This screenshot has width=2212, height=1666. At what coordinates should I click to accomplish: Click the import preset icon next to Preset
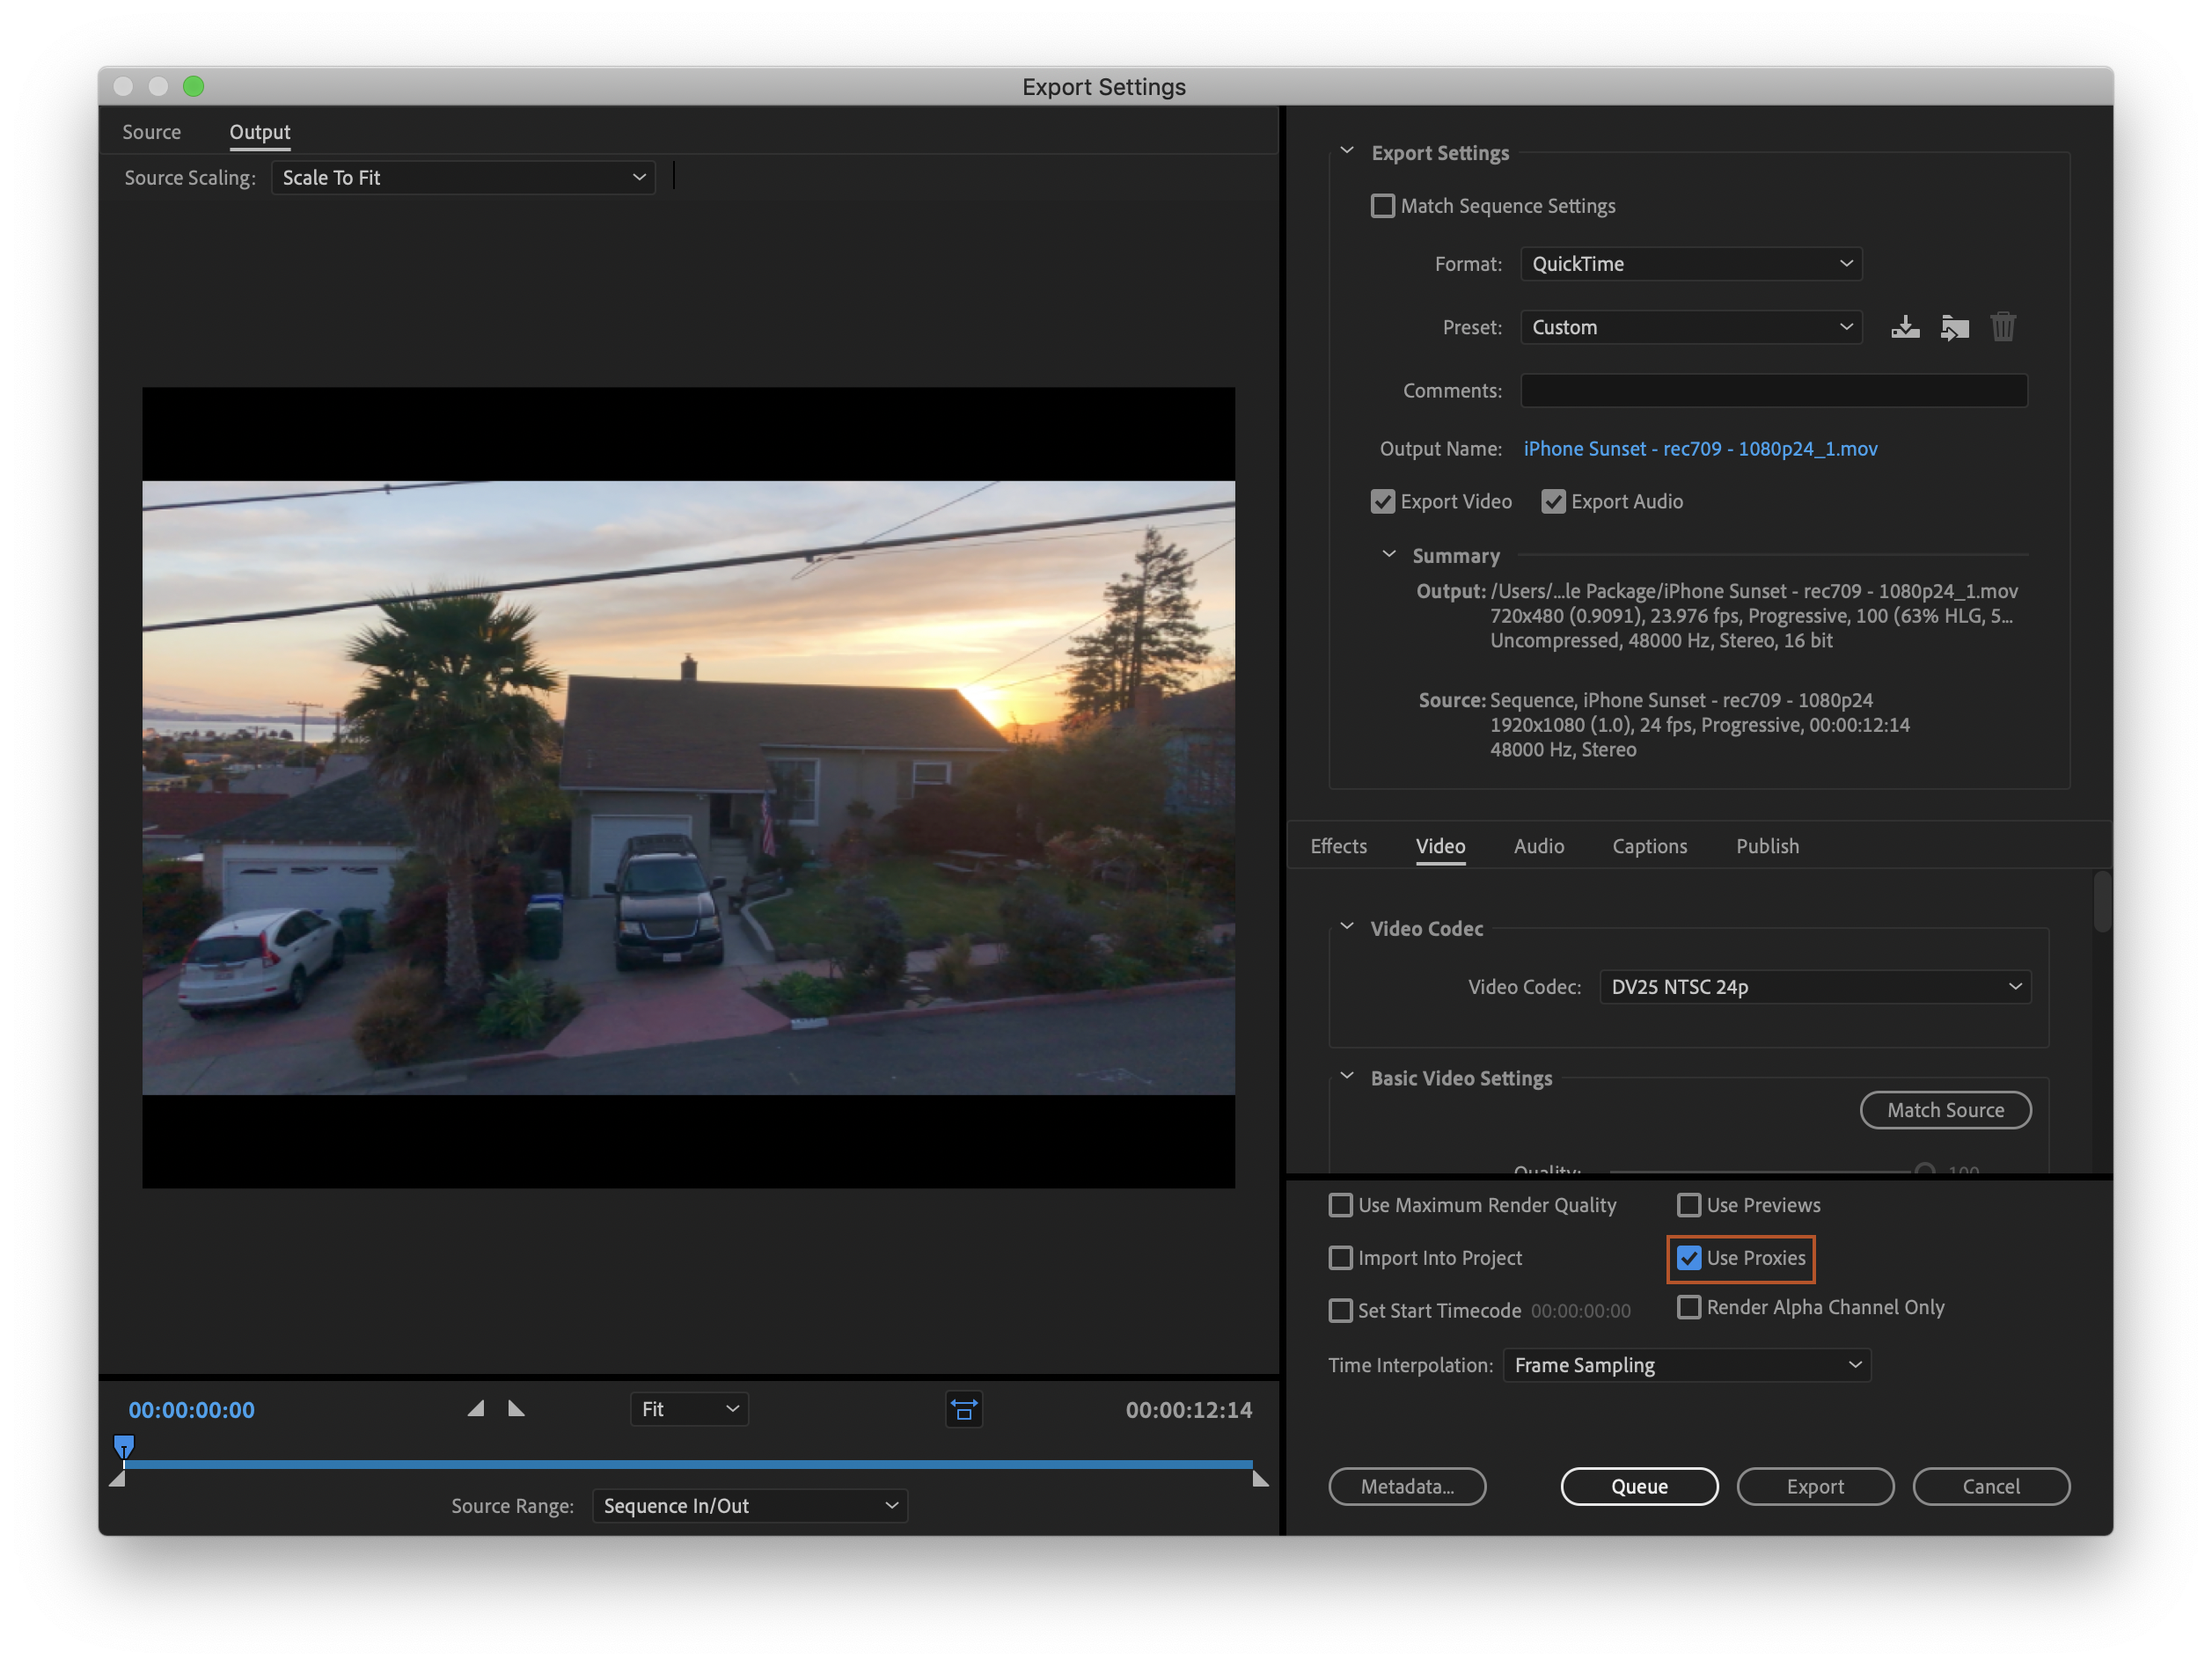click(x=1955, y=327)
